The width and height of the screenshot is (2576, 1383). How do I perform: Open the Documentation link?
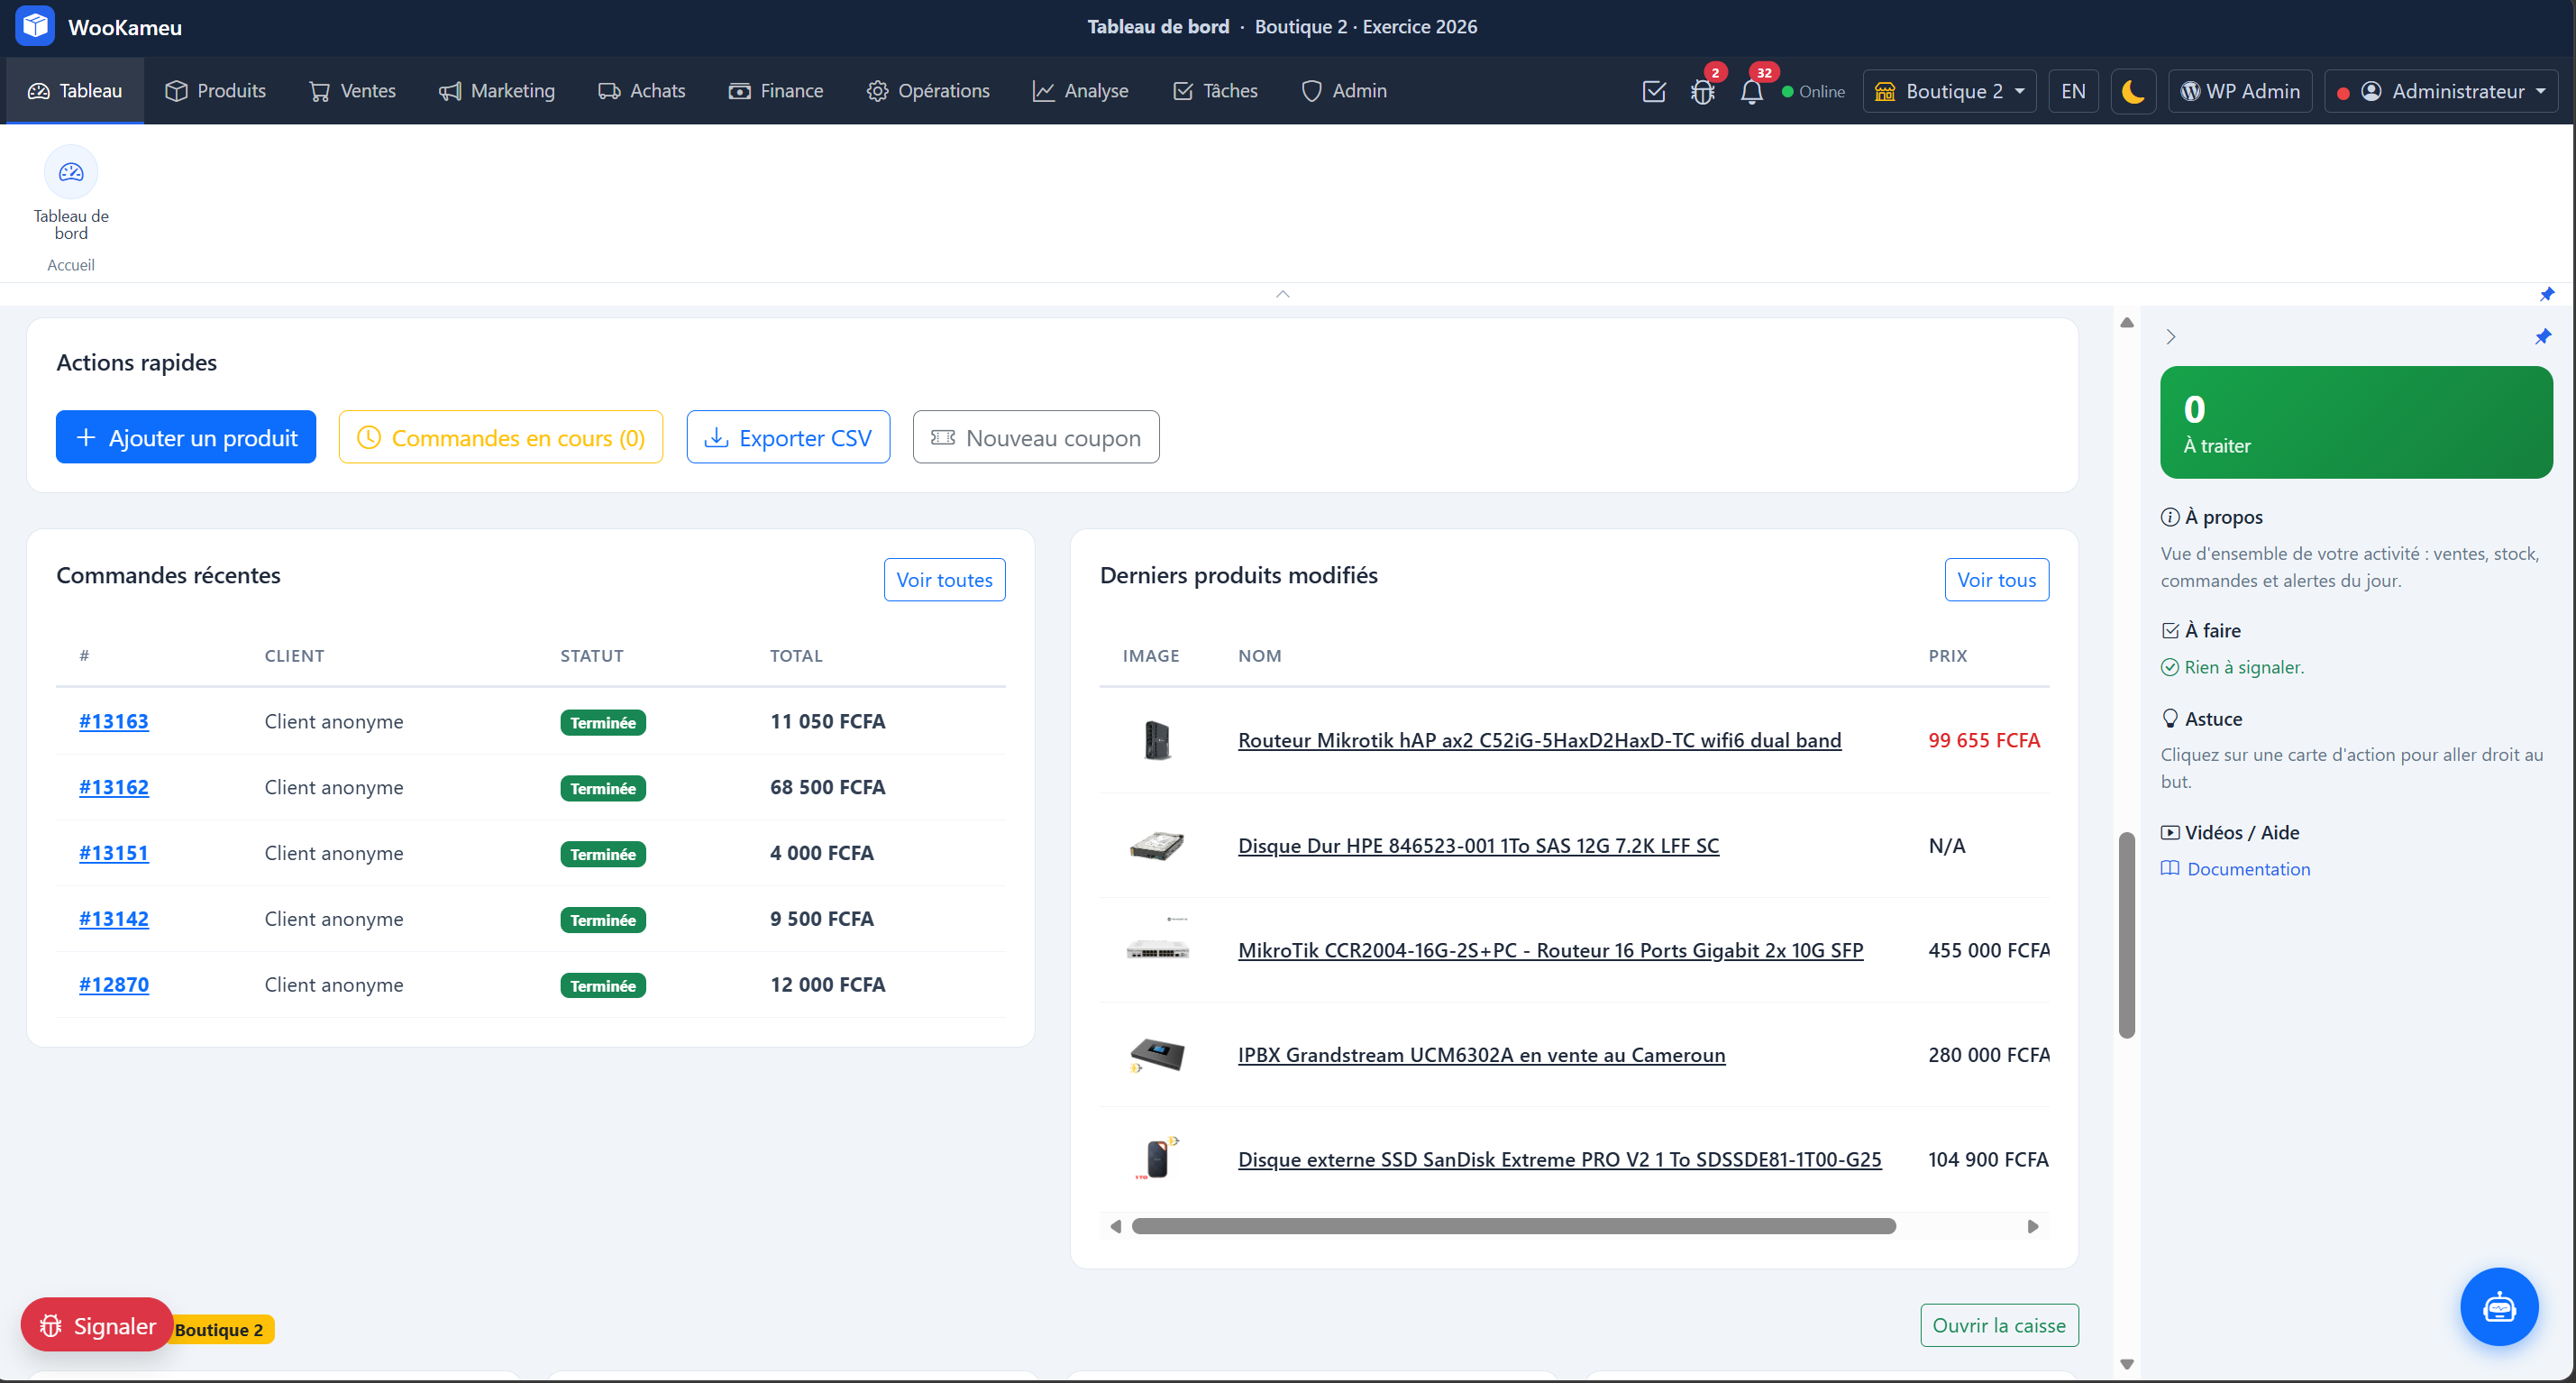(x=2236, y=869)
